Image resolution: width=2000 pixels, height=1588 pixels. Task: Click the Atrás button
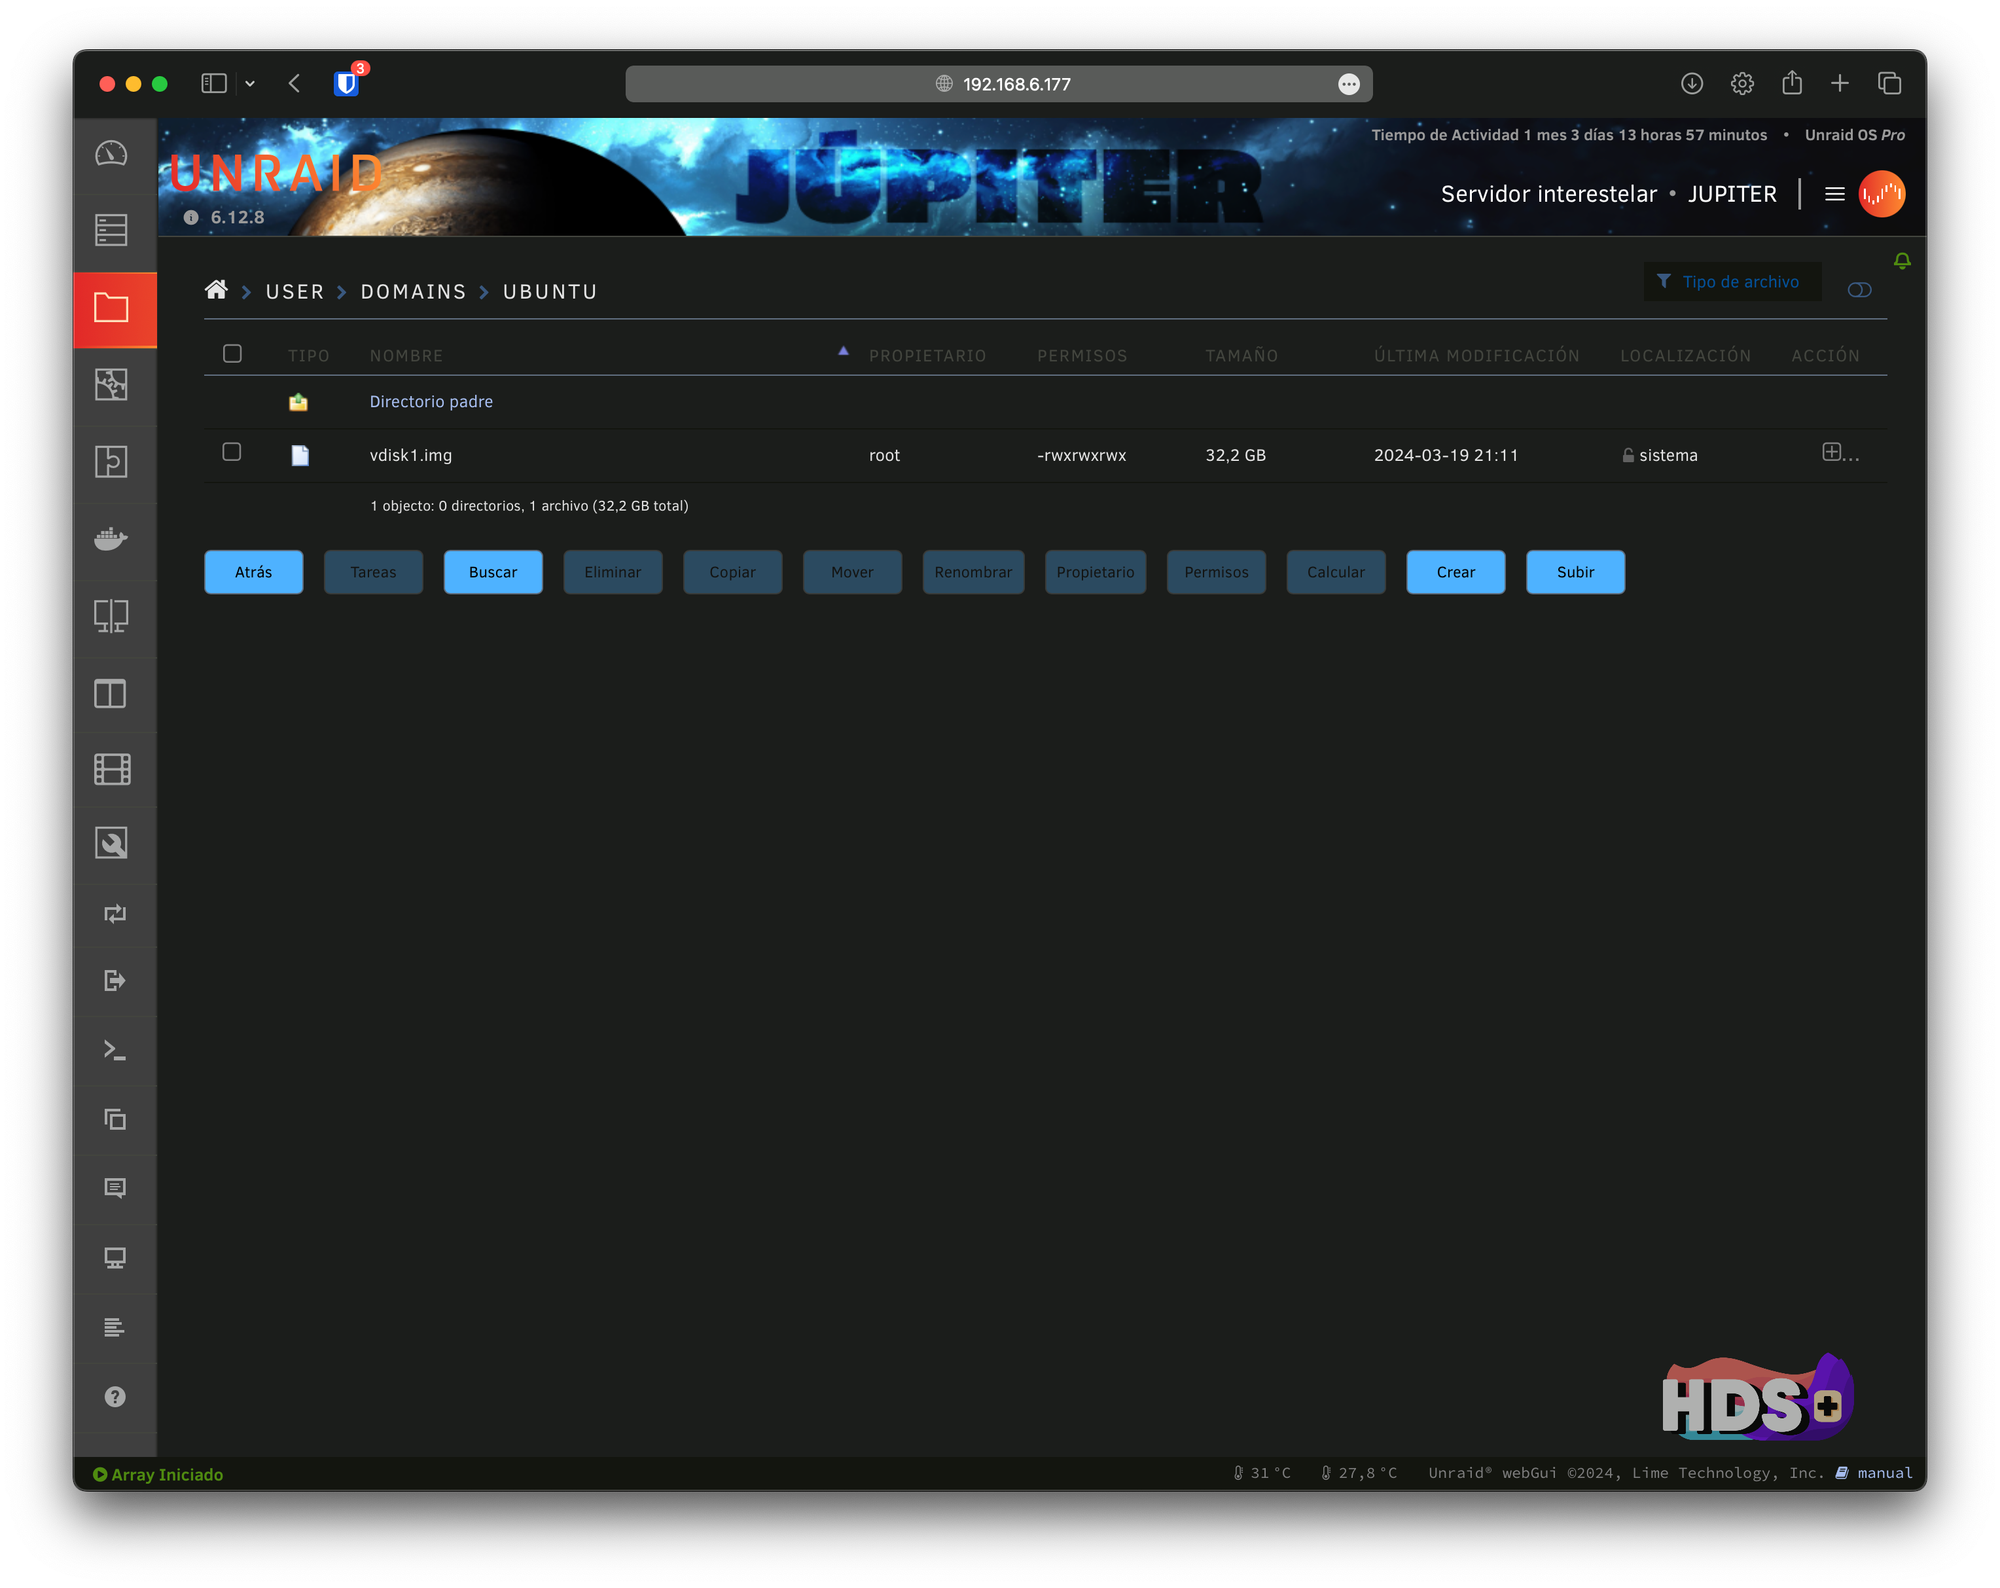pyautogui.click(x=253, y=572)
